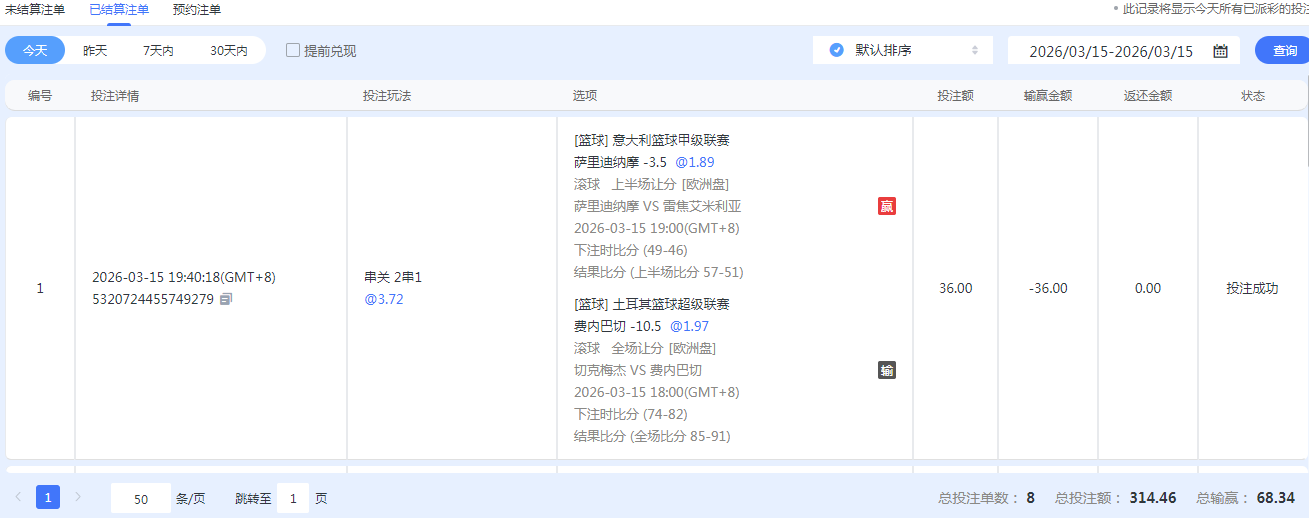Click 总输赢 68.34 summary
Image resolution: width=1309 pixels, height=518 pixels.
point(1246,497)
